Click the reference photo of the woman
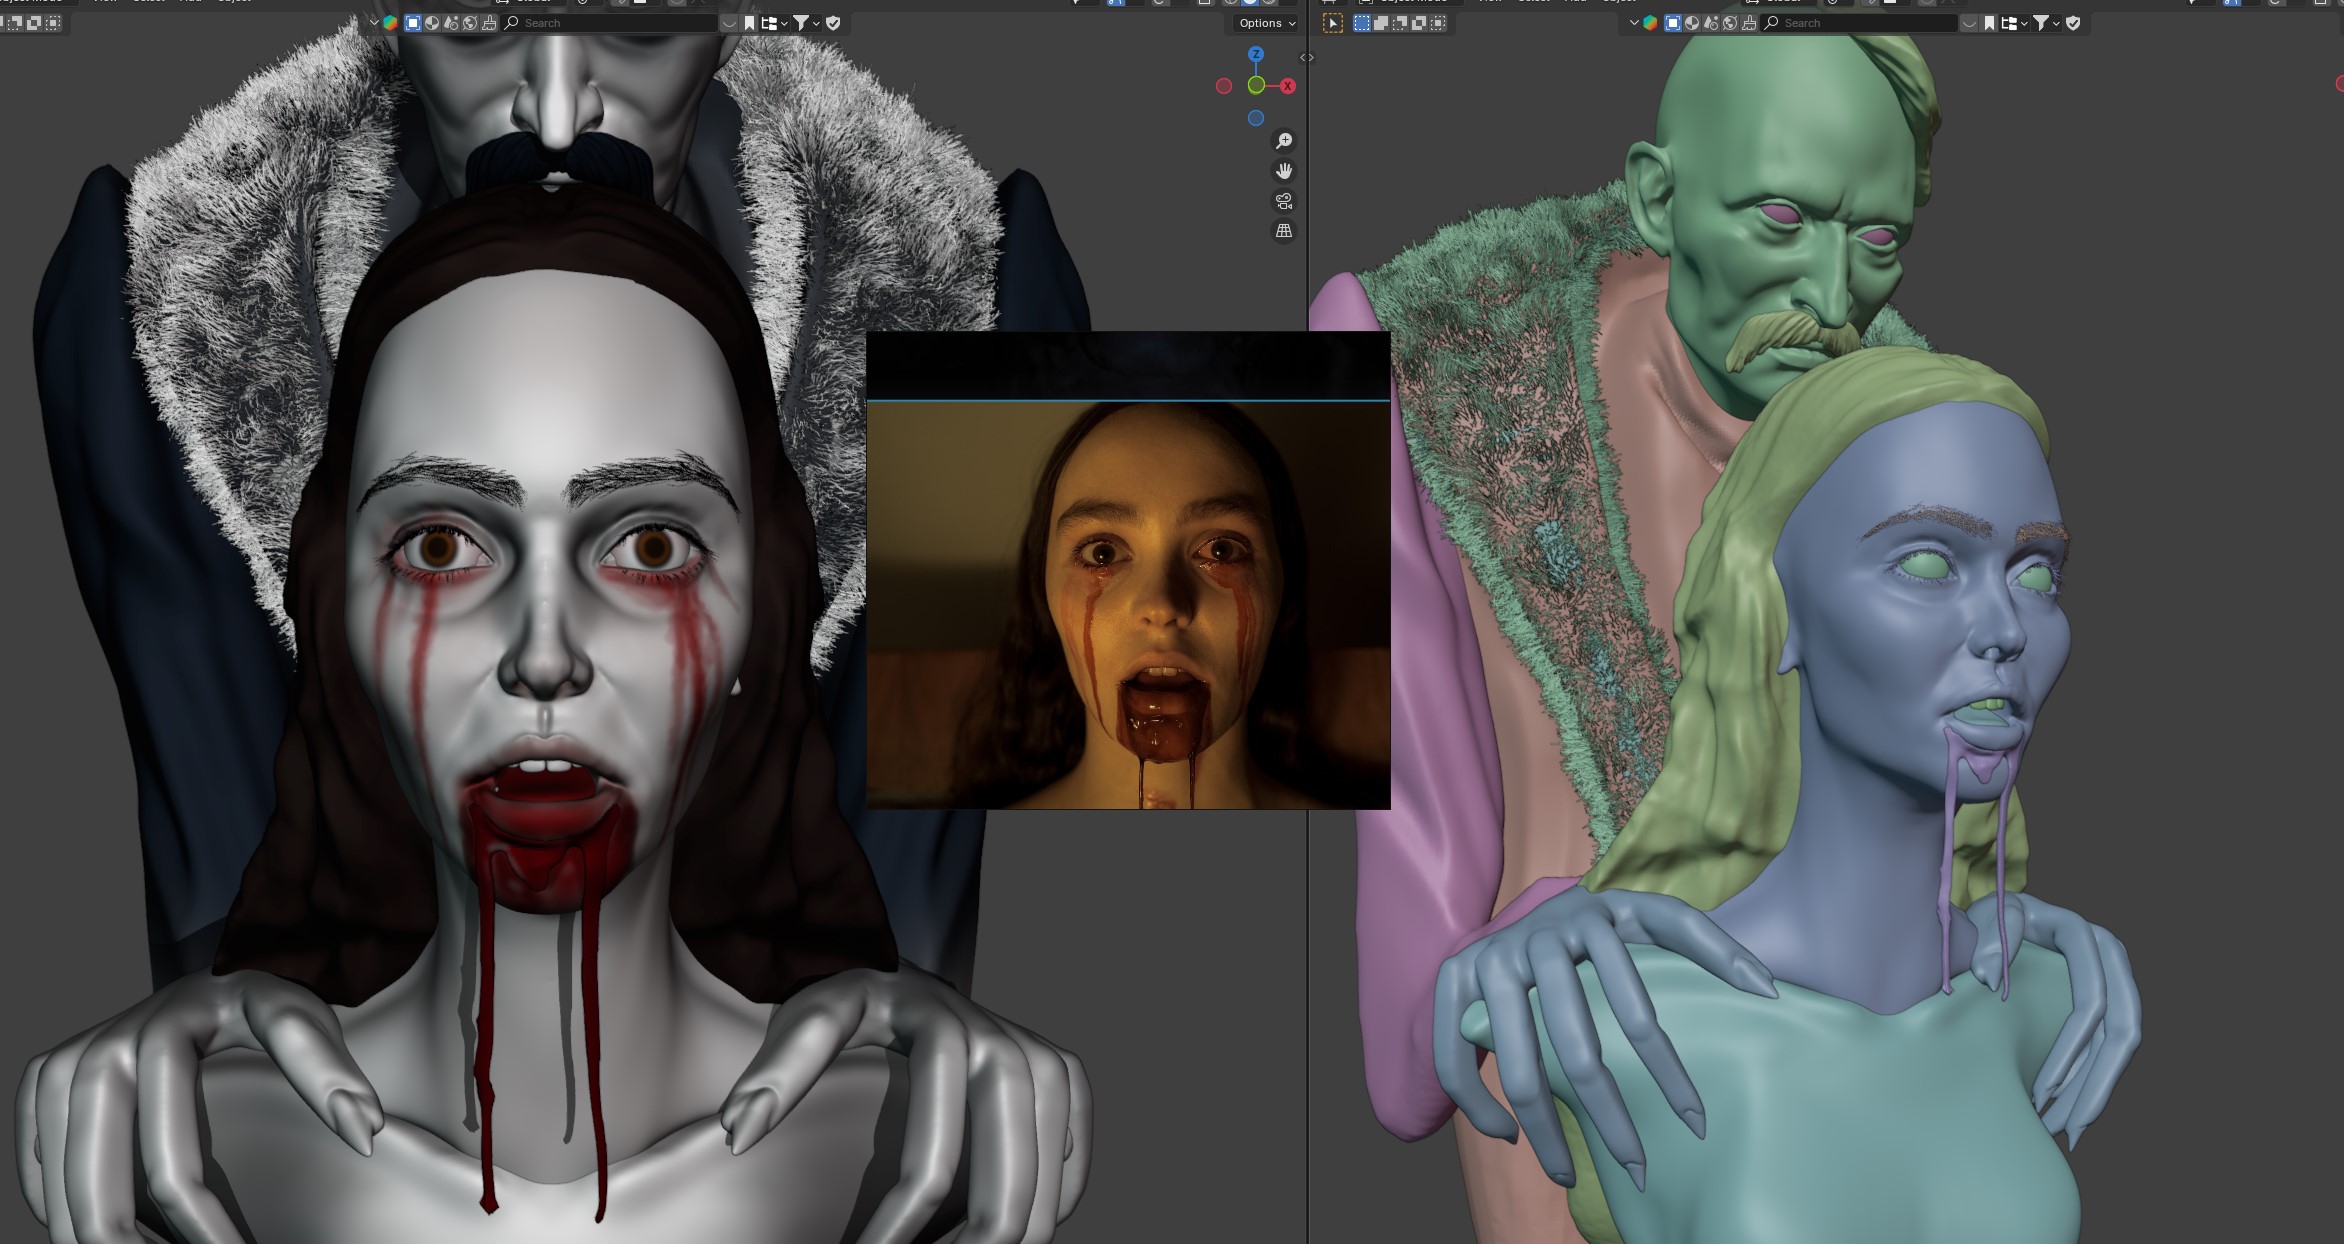Viewport: 2344px width, 1244px height. click(x=1128, y=605)
